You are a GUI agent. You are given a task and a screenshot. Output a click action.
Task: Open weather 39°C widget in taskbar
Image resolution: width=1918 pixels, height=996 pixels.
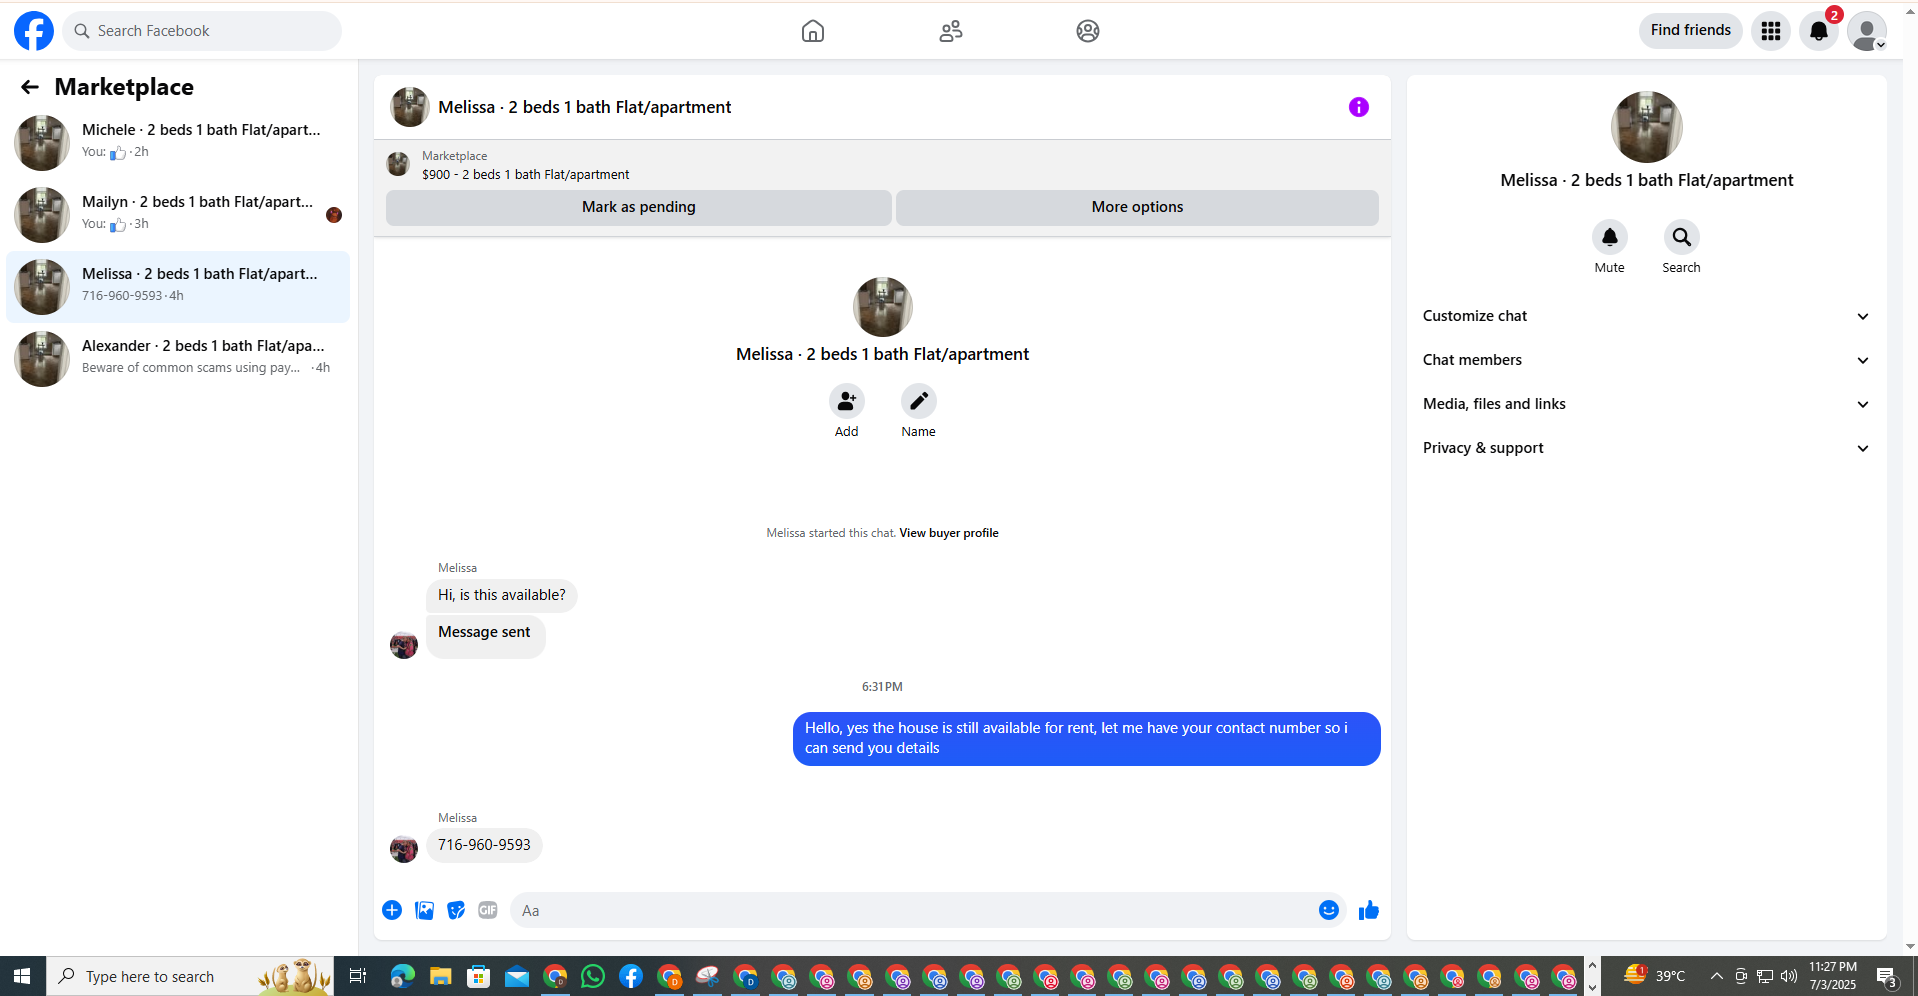tap(1656, 976)
